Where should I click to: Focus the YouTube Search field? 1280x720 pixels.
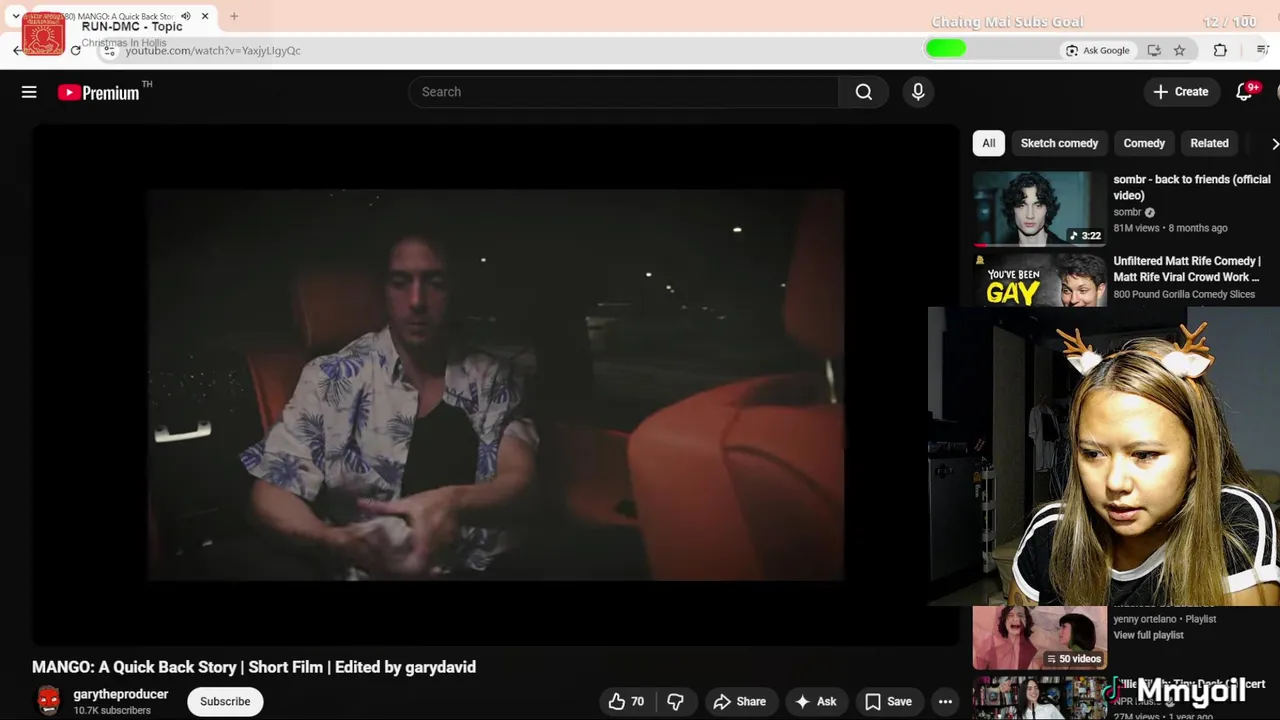[x=624, y=92]
